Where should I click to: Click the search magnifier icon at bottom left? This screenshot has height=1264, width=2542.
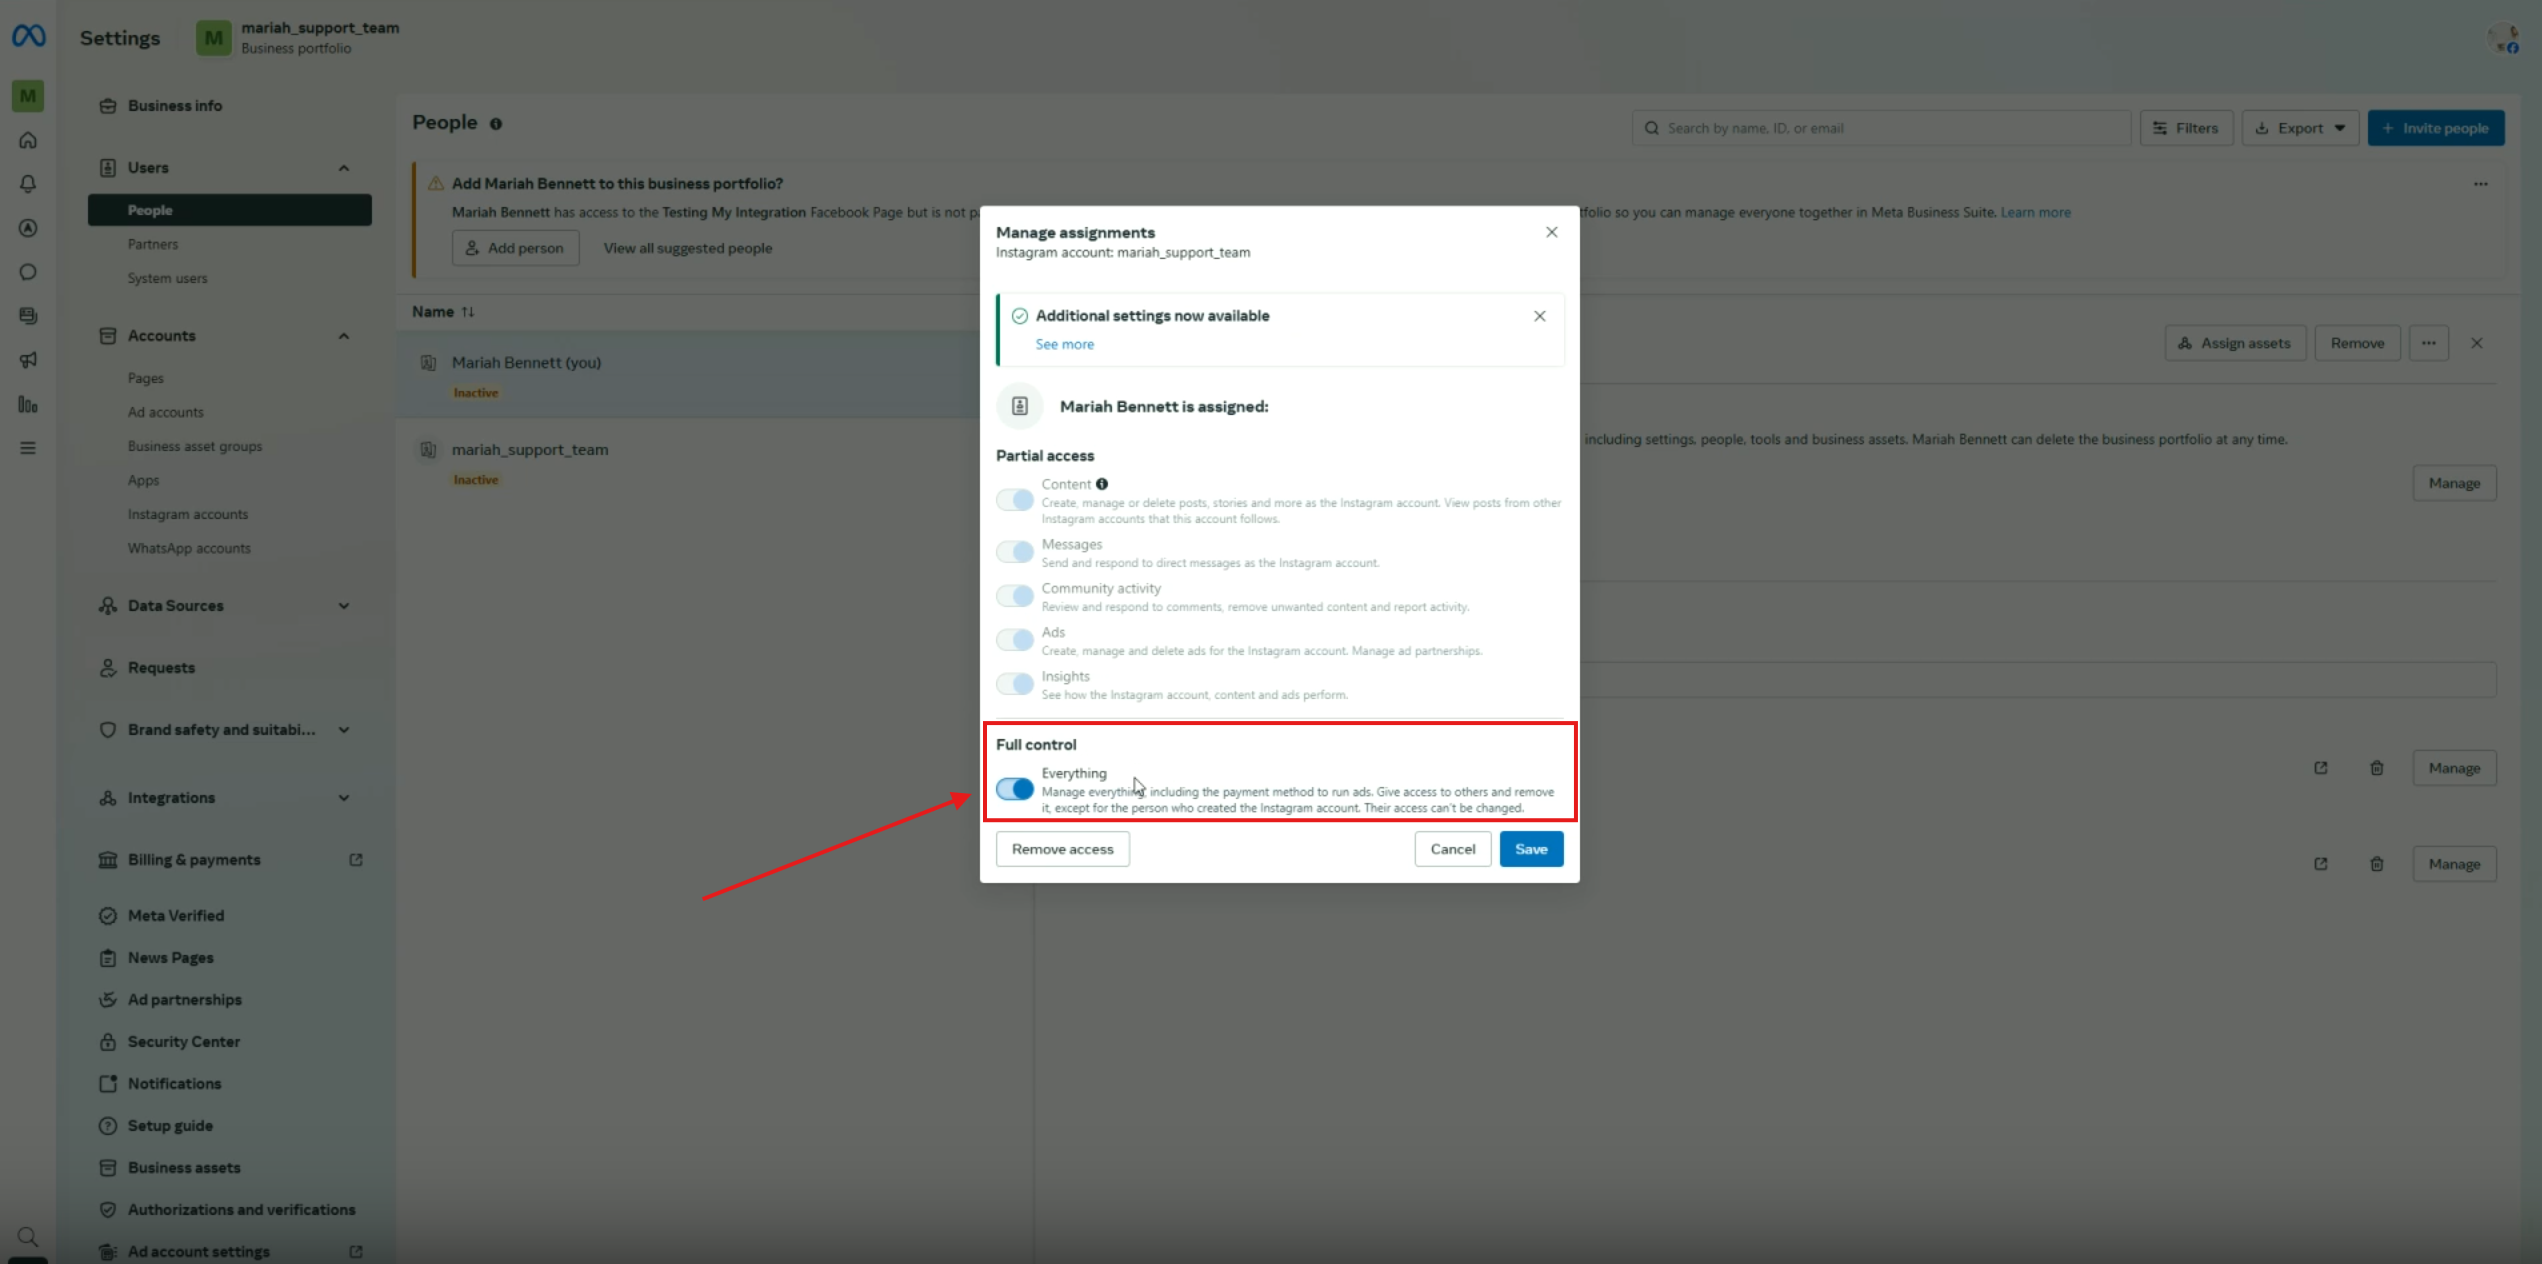[x=28, y=1237]
